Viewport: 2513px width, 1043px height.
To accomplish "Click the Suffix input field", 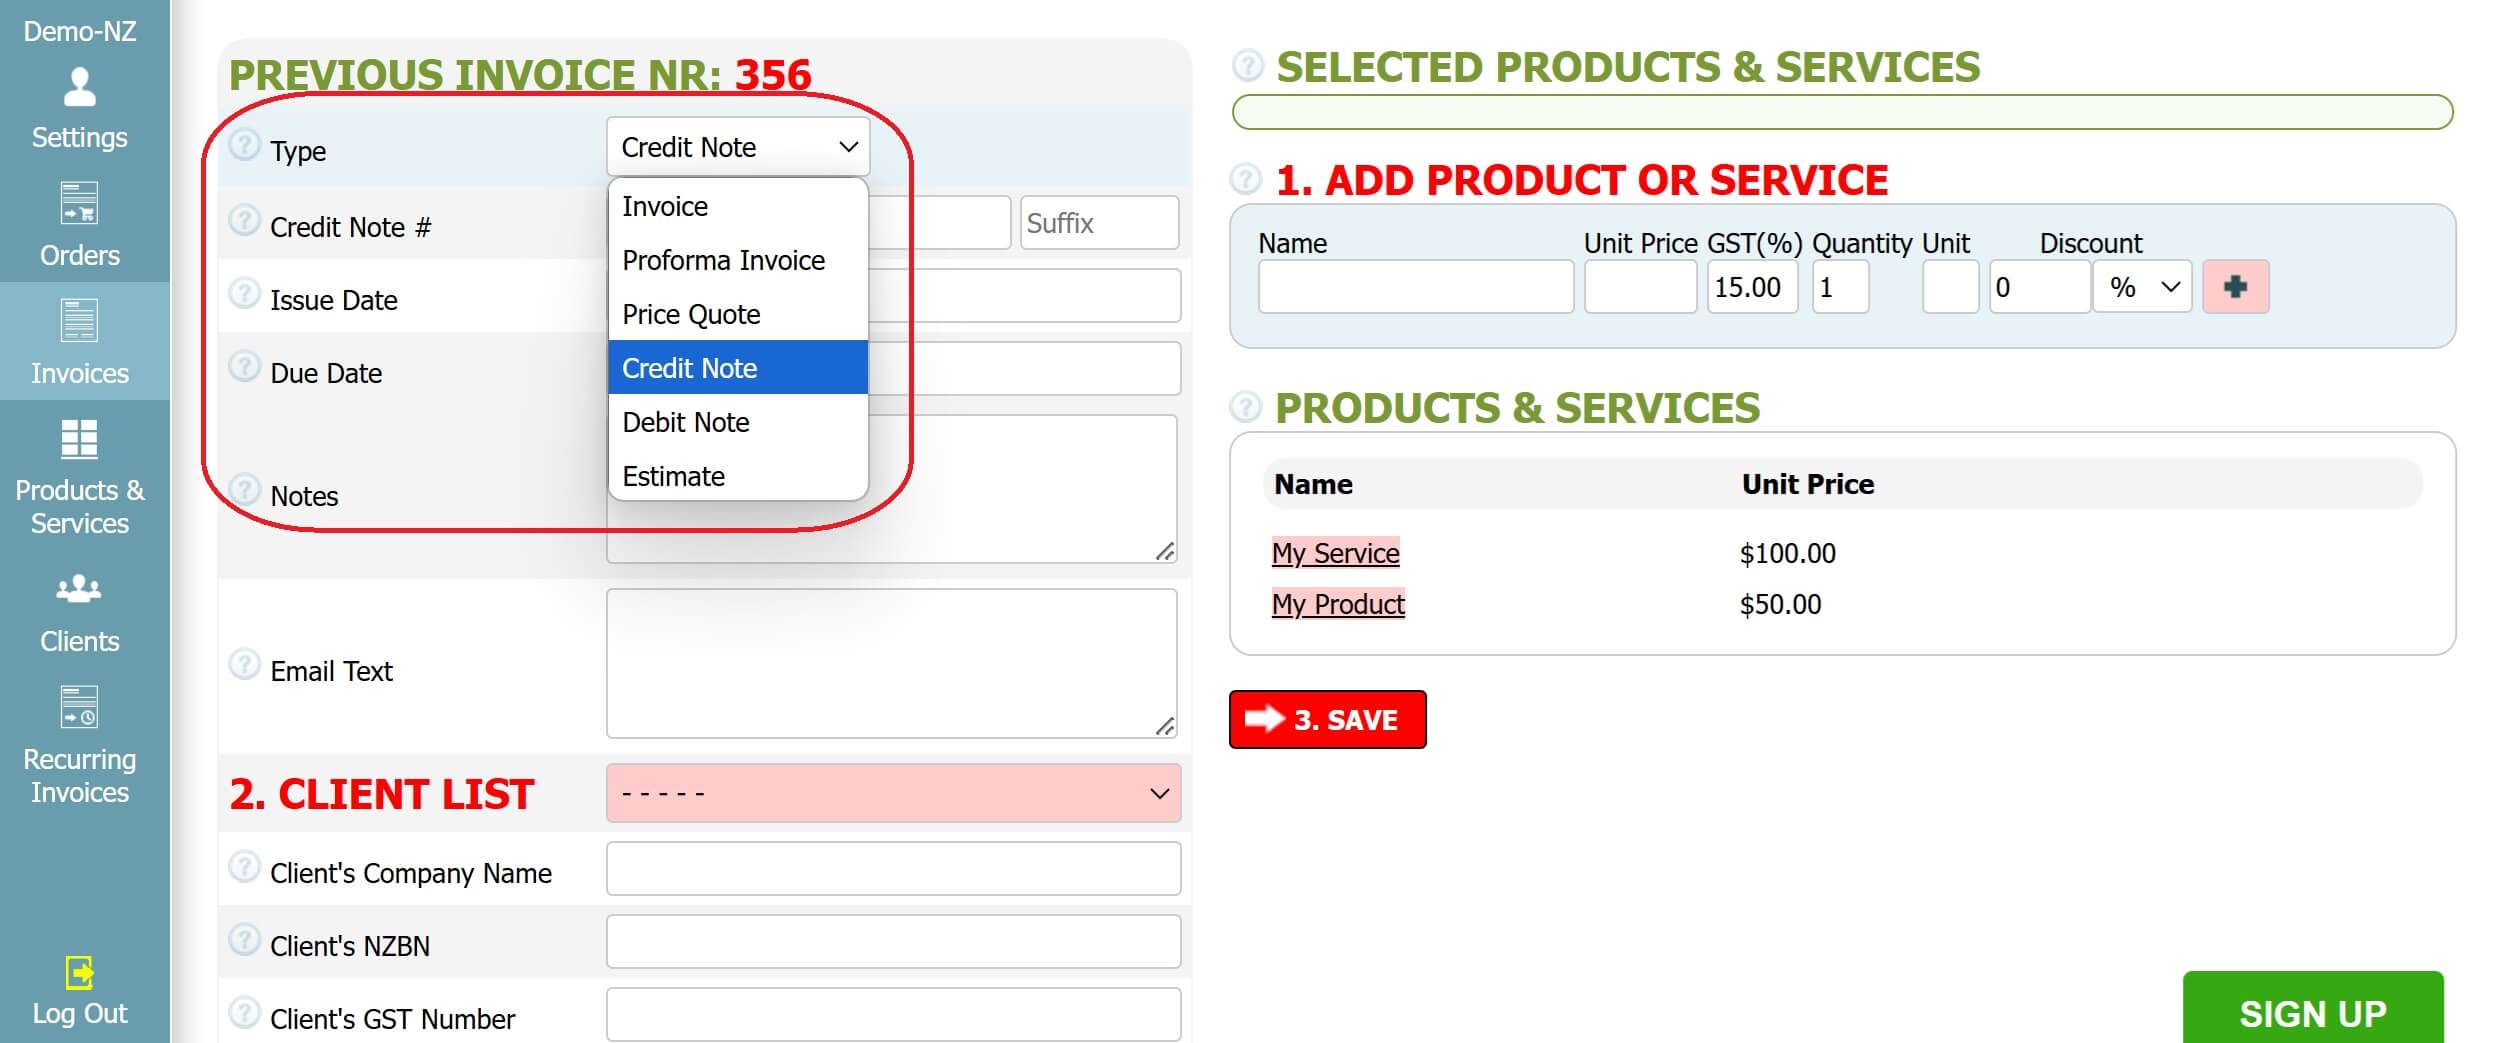I will [1099, 222].
